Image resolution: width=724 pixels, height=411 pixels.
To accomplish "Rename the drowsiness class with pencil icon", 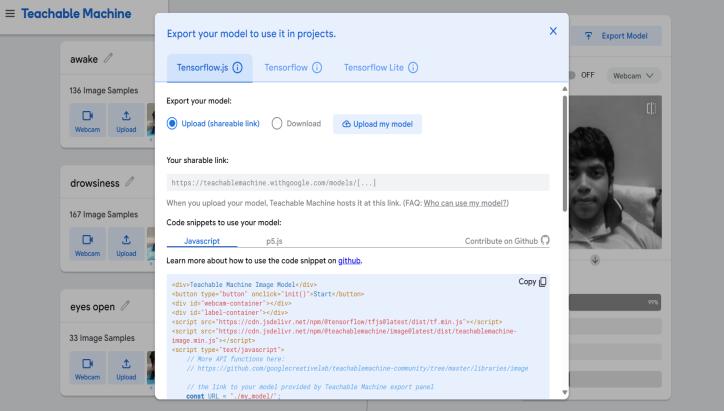I will [x=130, y=182].
